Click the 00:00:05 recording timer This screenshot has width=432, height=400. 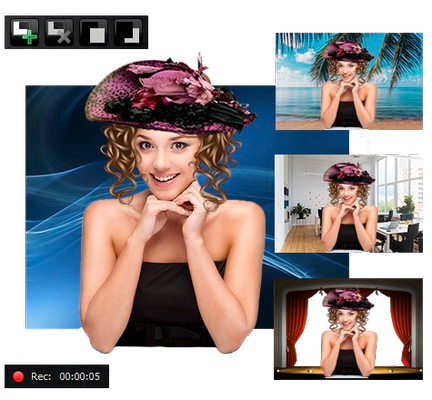click(x=80, y=376)
